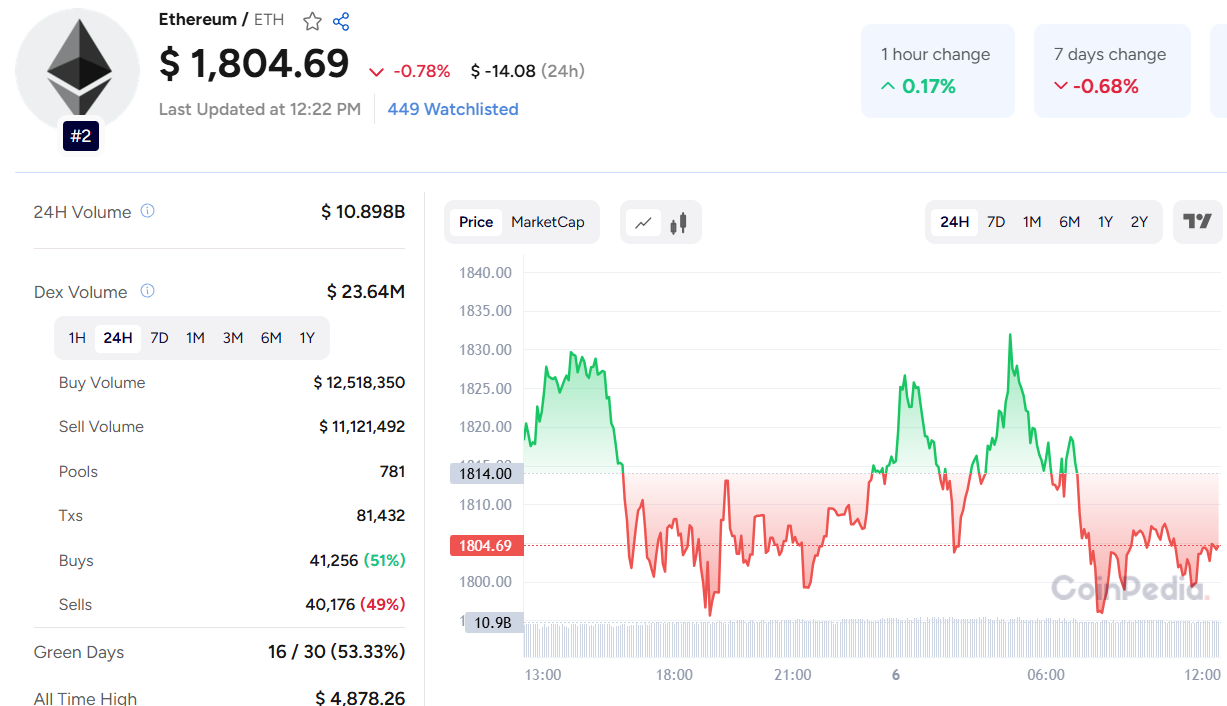Open TradingView chart mode

(1197, 222)
